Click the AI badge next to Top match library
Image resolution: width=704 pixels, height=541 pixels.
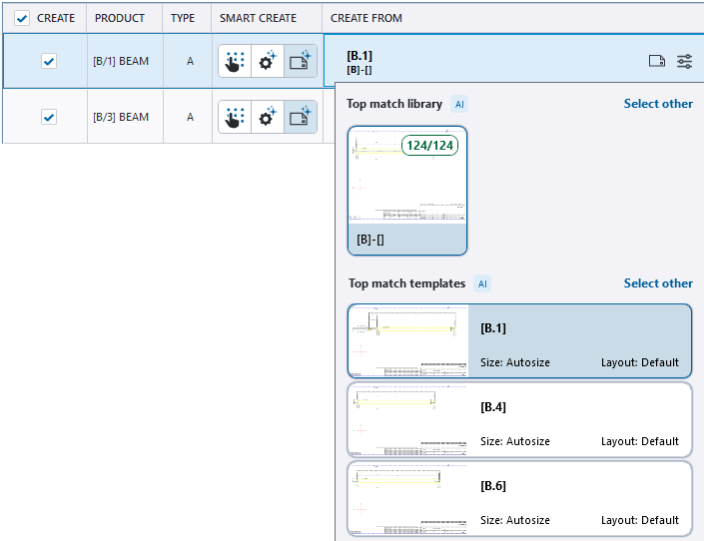(x=459, y=104)
